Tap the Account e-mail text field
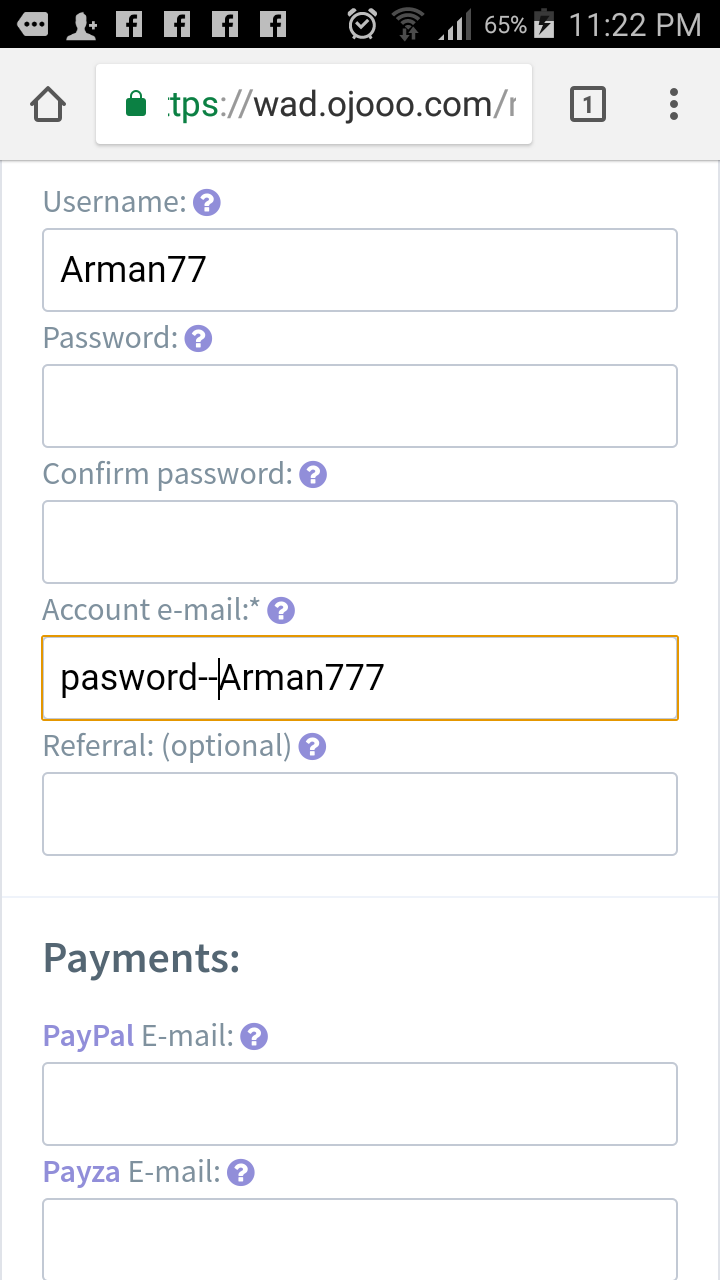The width and height of the screenshot is (720, 1280). coord(360,678)
